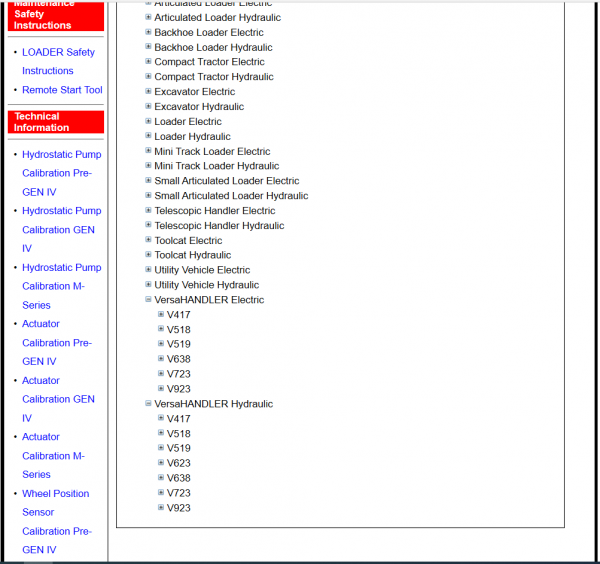The height and width of the screenshot is (564, 600).
Task: Expand the Telescopic Handler Electric node
Action: pyautogui.click(x=148, y=210)
